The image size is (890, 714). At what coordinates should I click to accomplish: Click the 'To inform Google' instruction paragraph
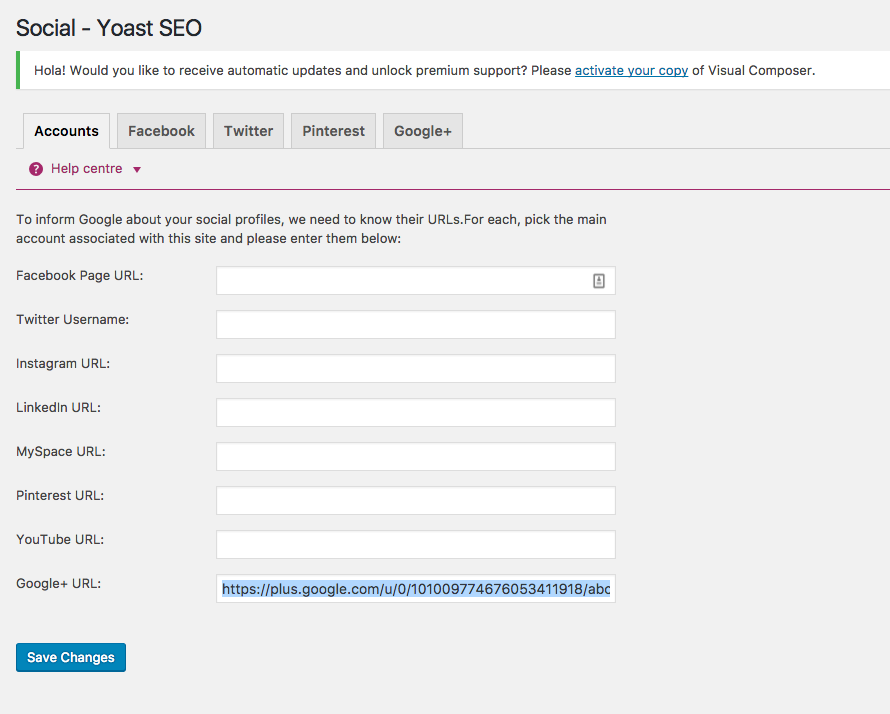[311, 229]
